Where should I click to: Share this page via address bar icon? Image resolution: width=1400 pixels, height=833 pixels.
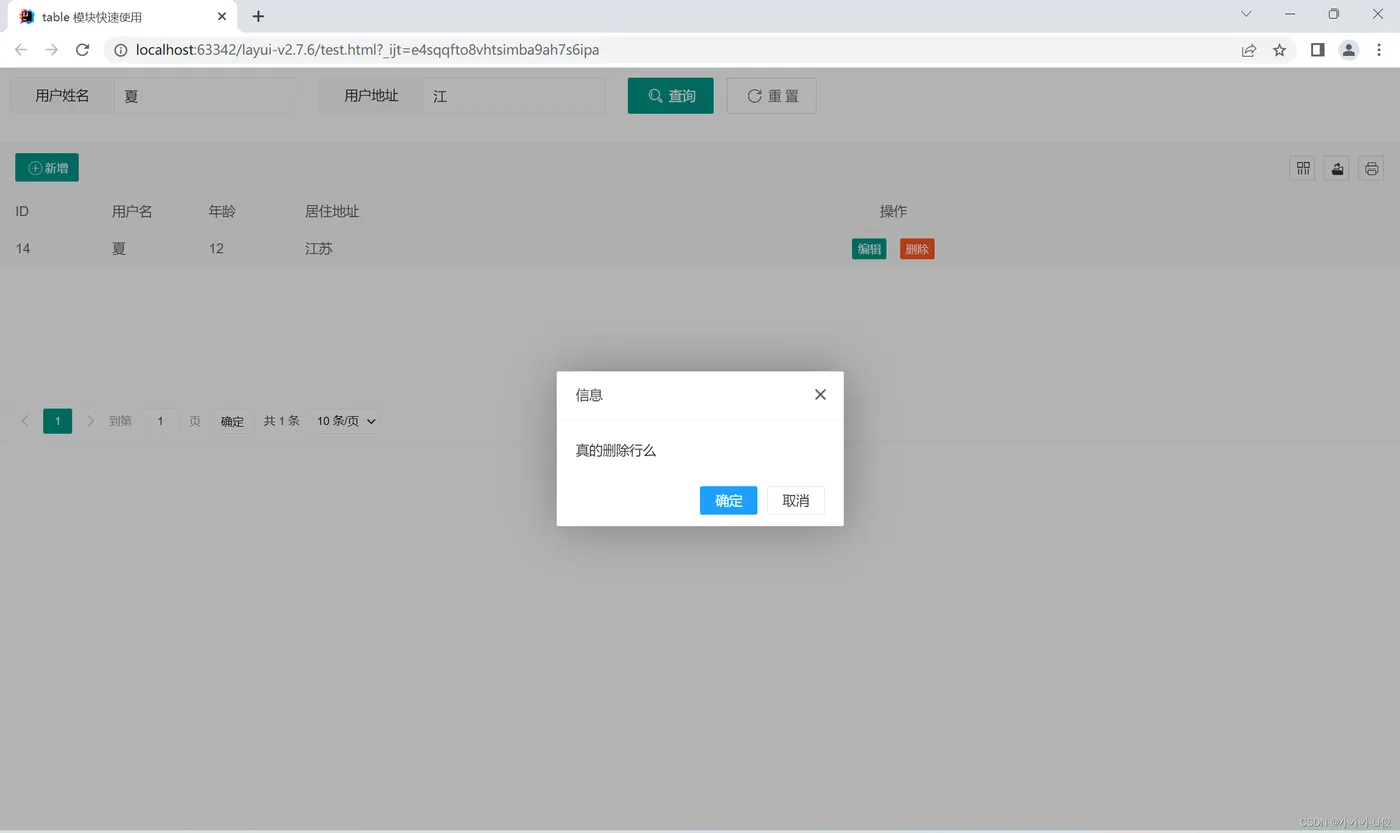pyautogui.click(x=1249, y=50)
